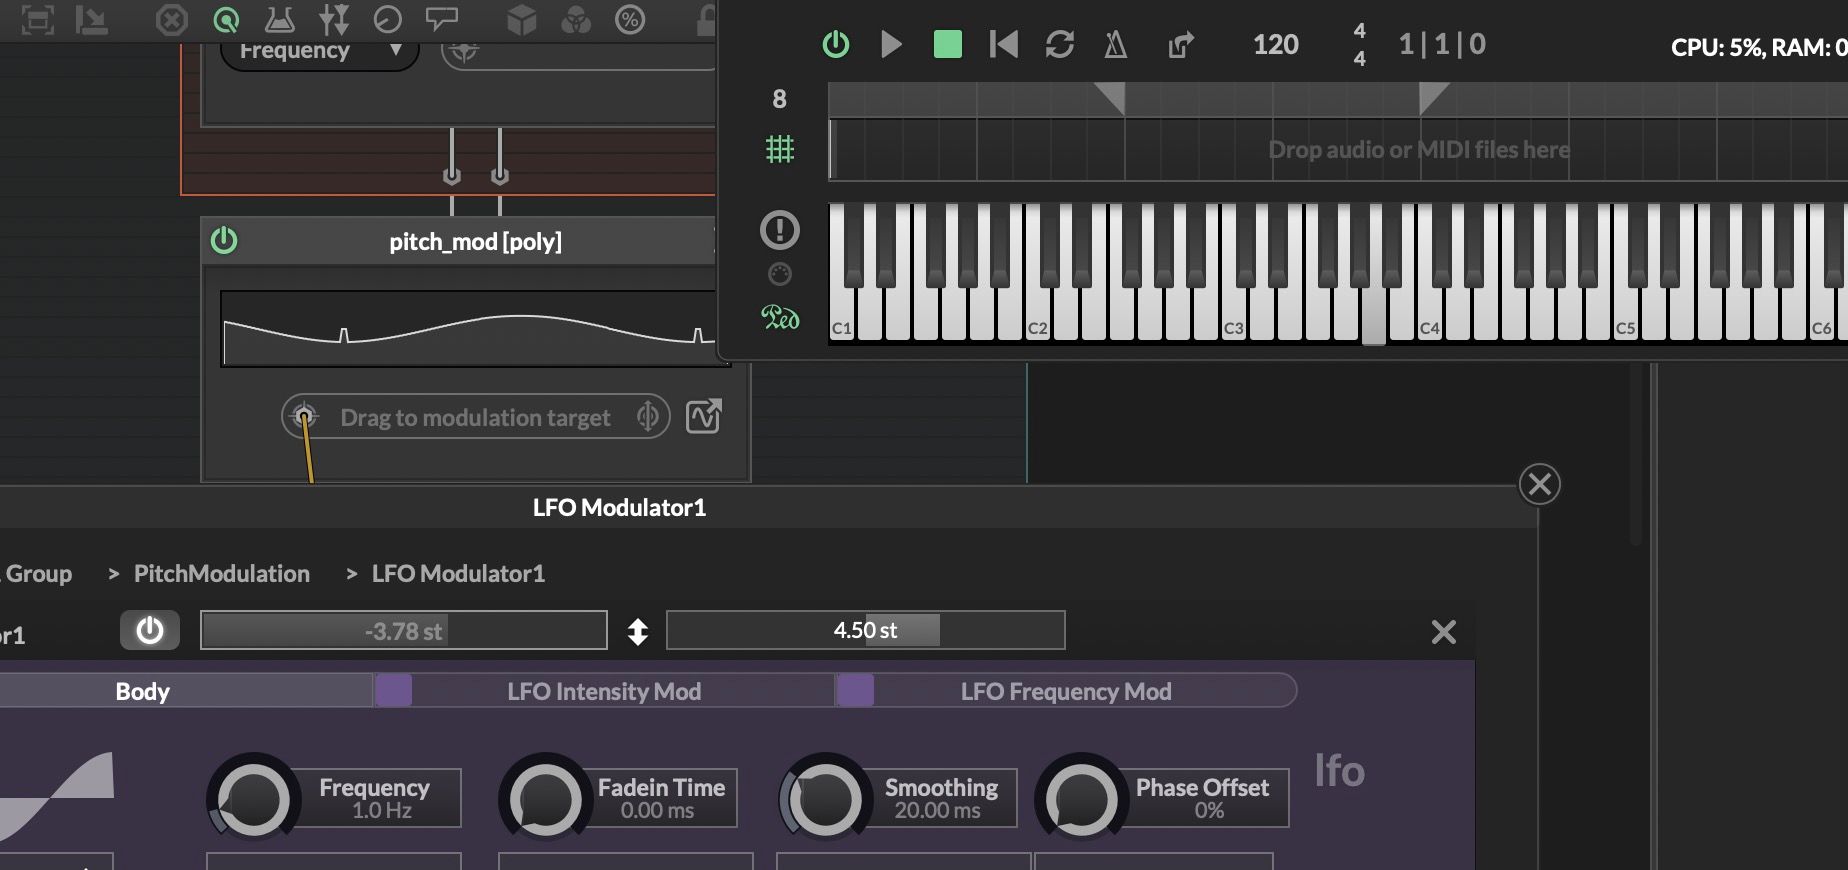Click the Drag to modulation target field
Viewport: 1848px width, 870px height.
point(476,417)
